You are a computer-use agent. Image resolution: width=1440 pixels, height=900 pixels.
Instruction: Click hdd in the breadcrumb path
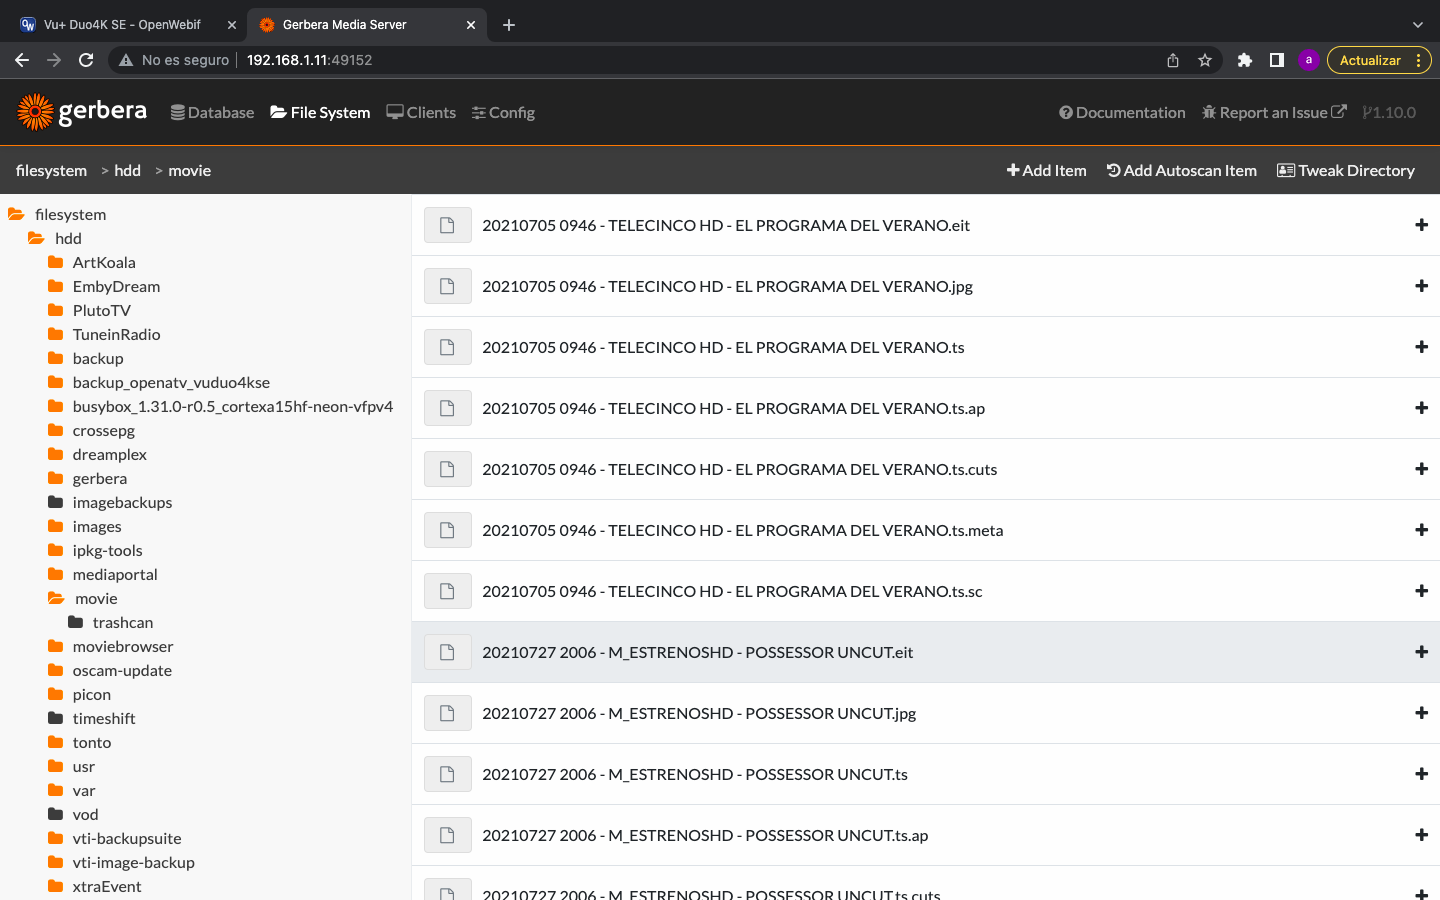(127, 171)
